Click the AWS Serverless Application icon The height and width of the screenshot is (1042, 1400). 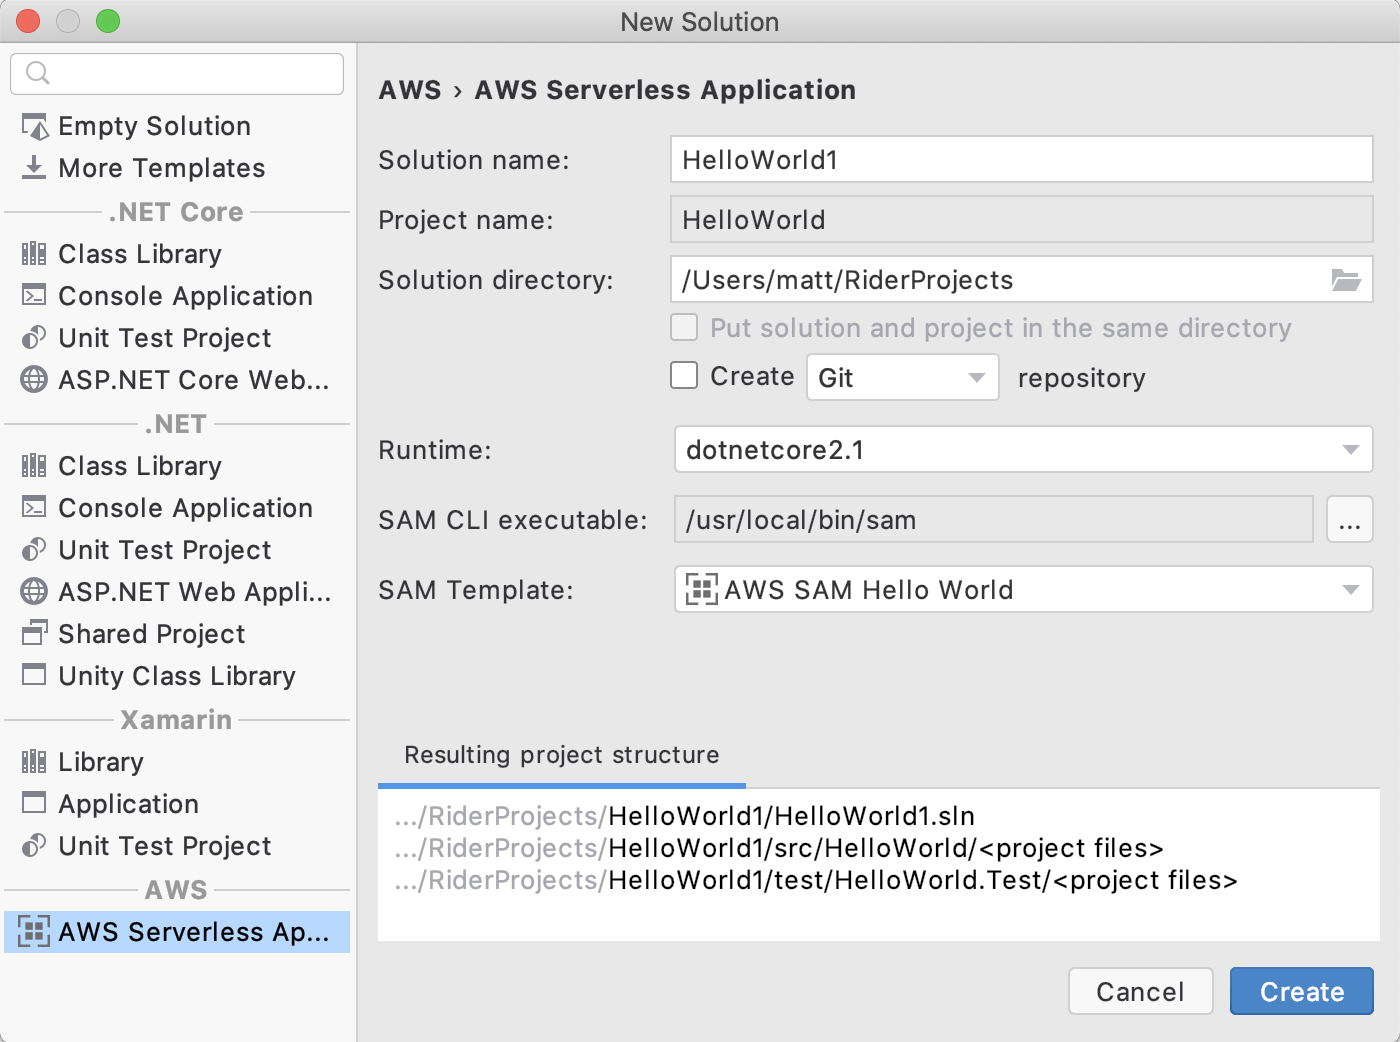34,932
